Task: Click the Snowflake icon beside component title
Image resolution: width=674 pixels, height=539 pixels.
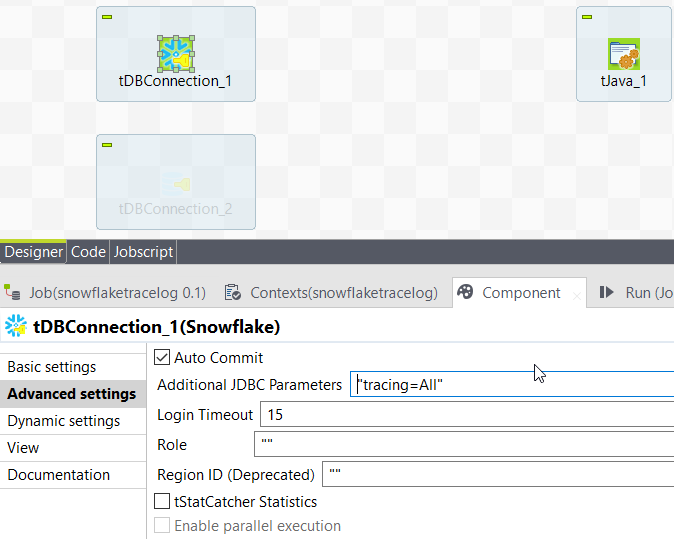Action: click(x=16, y=326)
